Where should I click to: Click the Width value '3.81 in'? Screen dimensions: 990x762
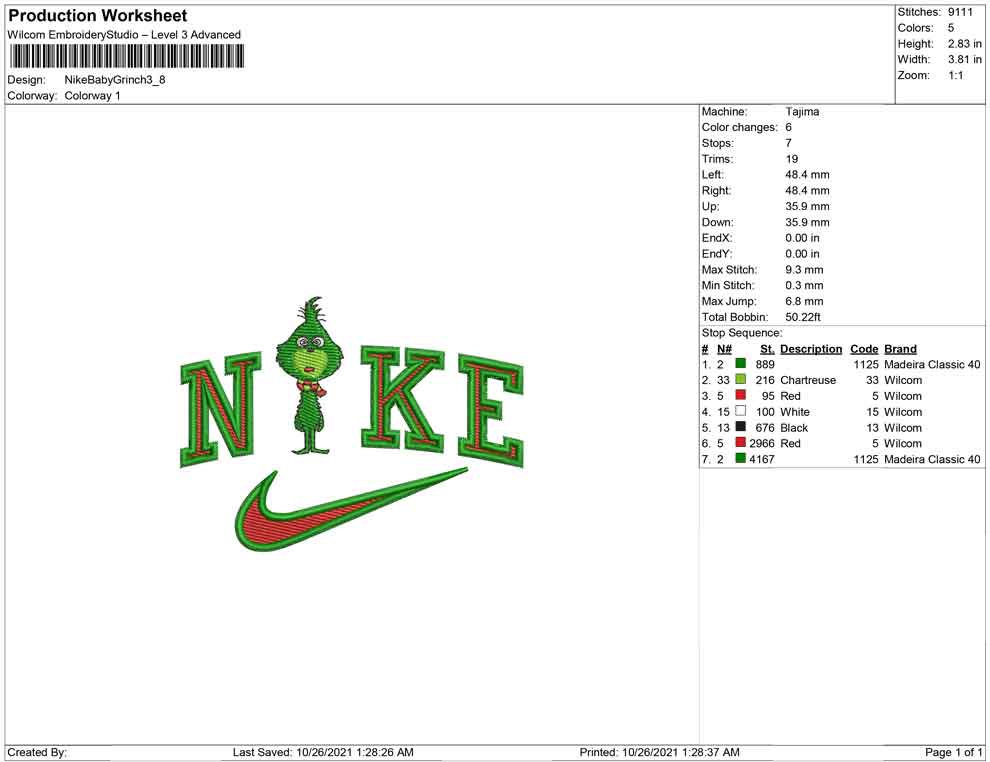[x=965, y=59]
